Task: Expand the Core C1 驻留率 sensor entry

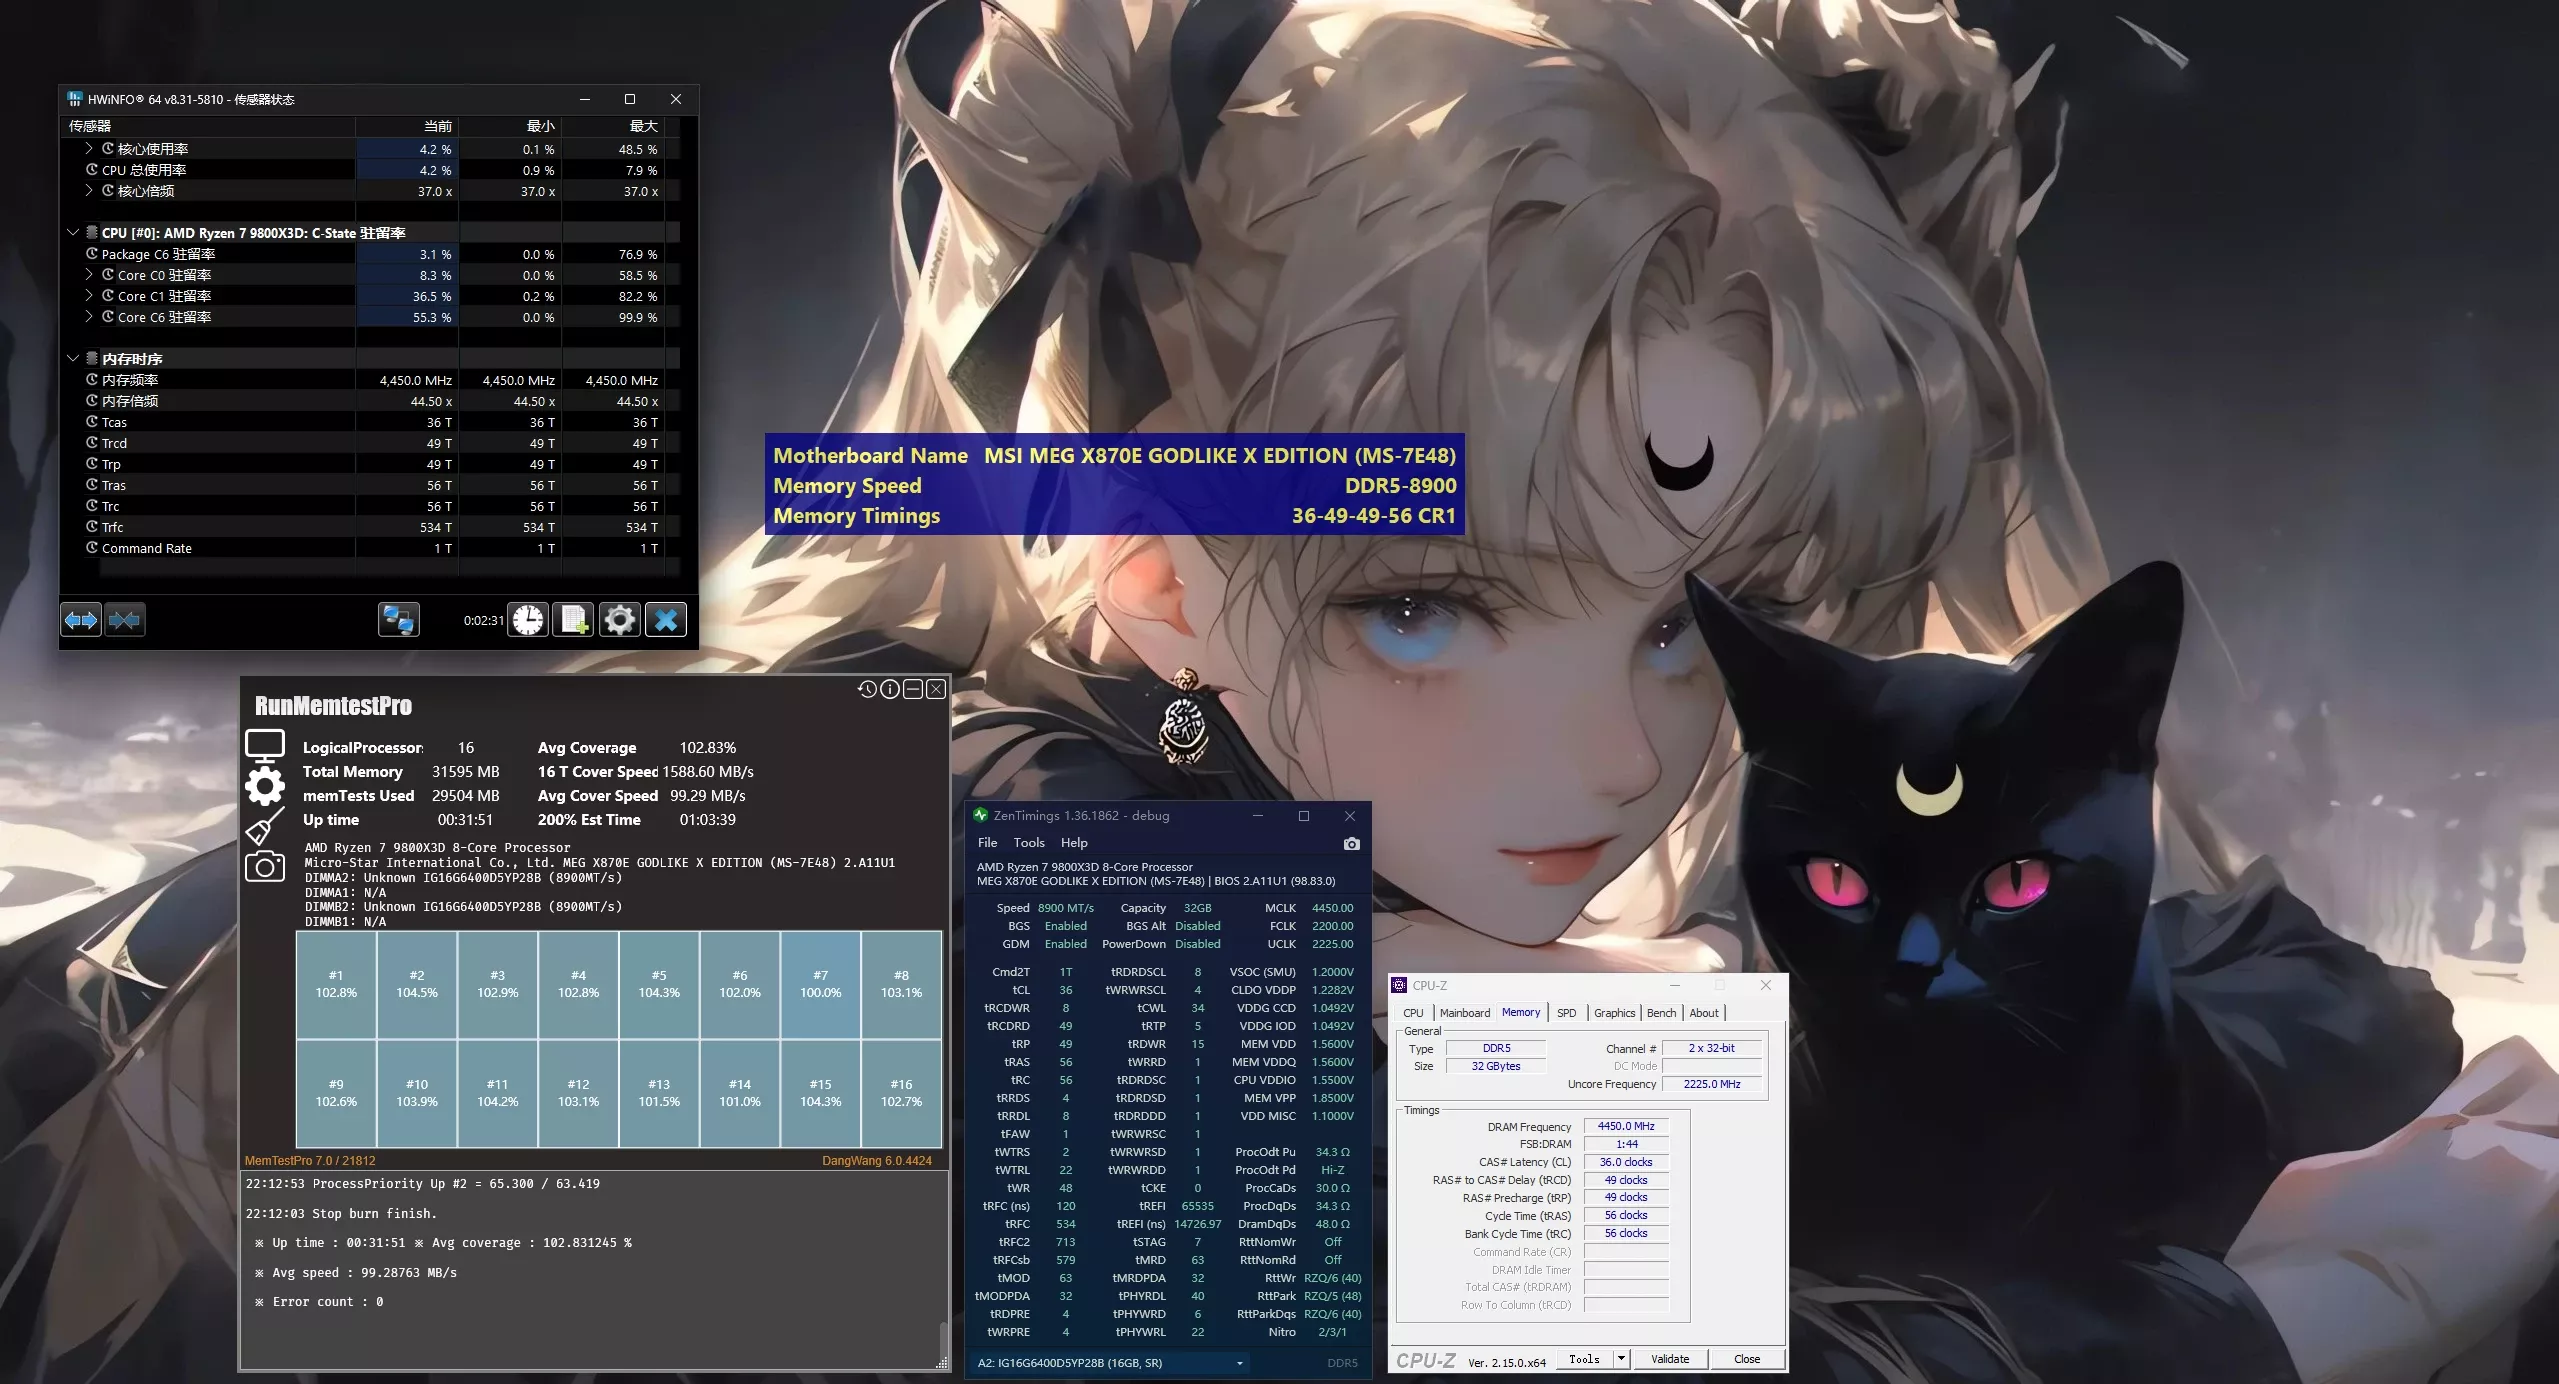Action: pos(89,295)
